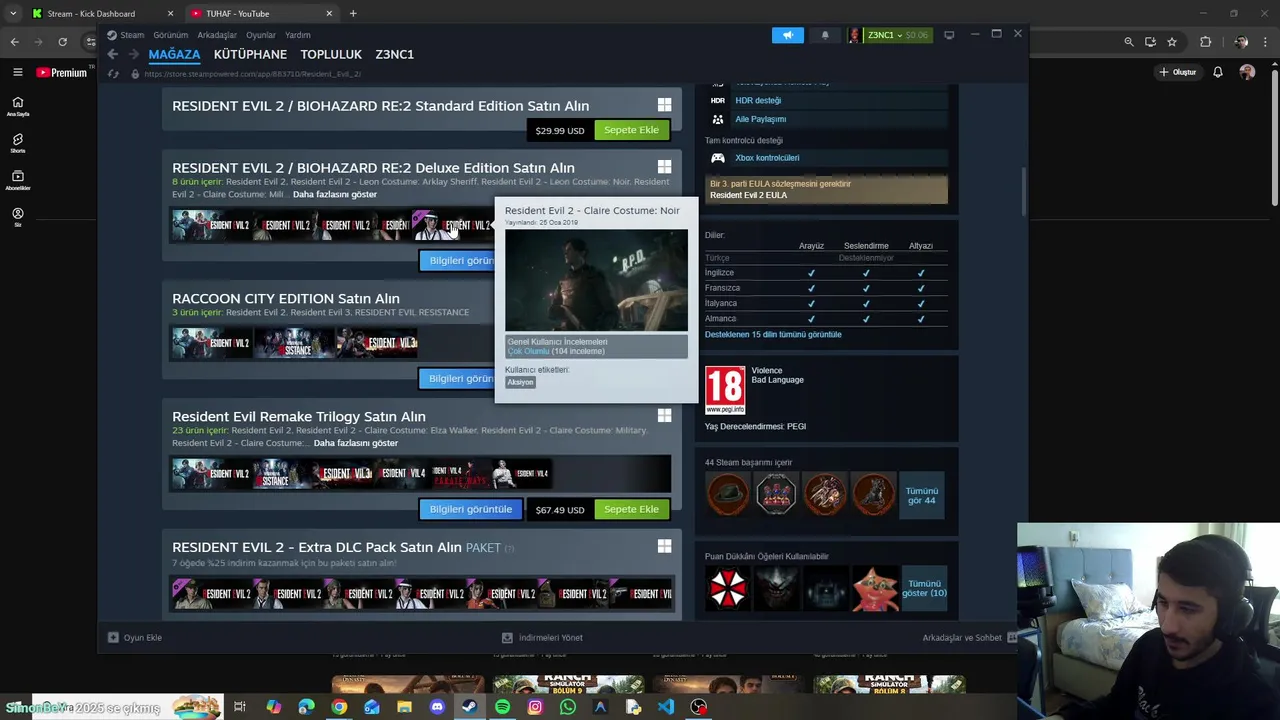Open Steam menu in menu bar
This screenshot has width=1280, height=720.
click(132, 35)
